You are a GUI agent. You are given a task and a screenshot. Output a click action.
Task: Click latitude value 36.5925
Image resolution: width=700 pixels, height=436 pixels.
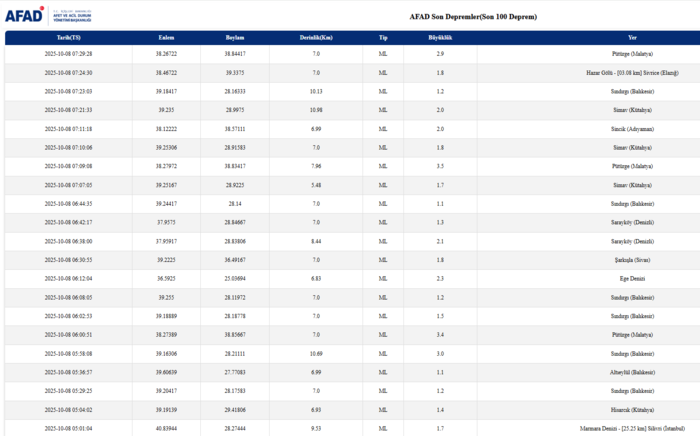[166, 278]
